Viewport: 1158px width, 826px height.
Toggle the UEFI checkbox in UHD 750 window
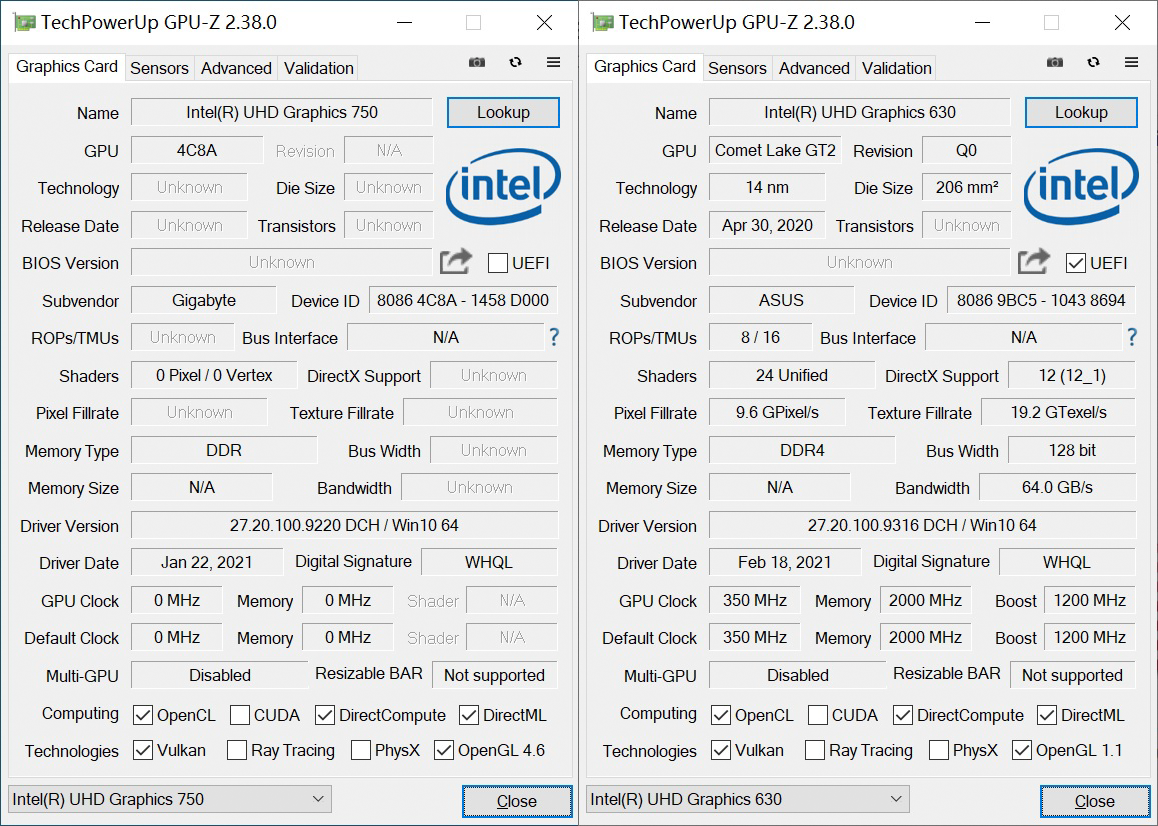pos(498,263)
